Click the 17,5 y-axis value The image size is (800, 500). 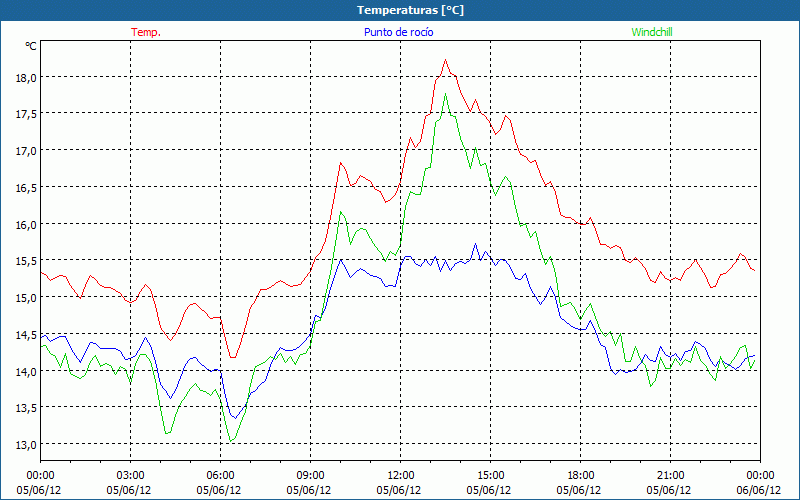point(26,114)
